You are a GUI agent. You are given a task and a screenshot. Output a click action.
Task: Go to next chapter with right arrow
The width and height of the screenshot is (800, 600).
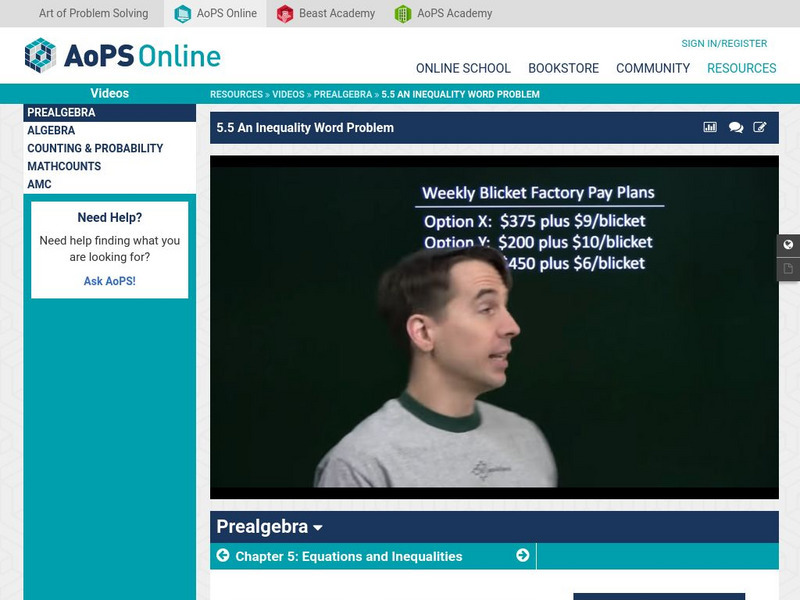pos(522,555)
